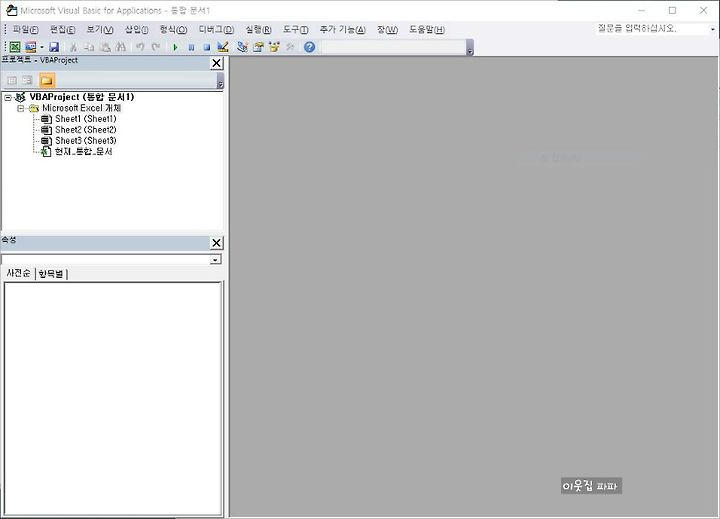This screenshot has width=720, height=519.
Task: Open the 추가 기능(A) menu
Action: click(343, 29)
